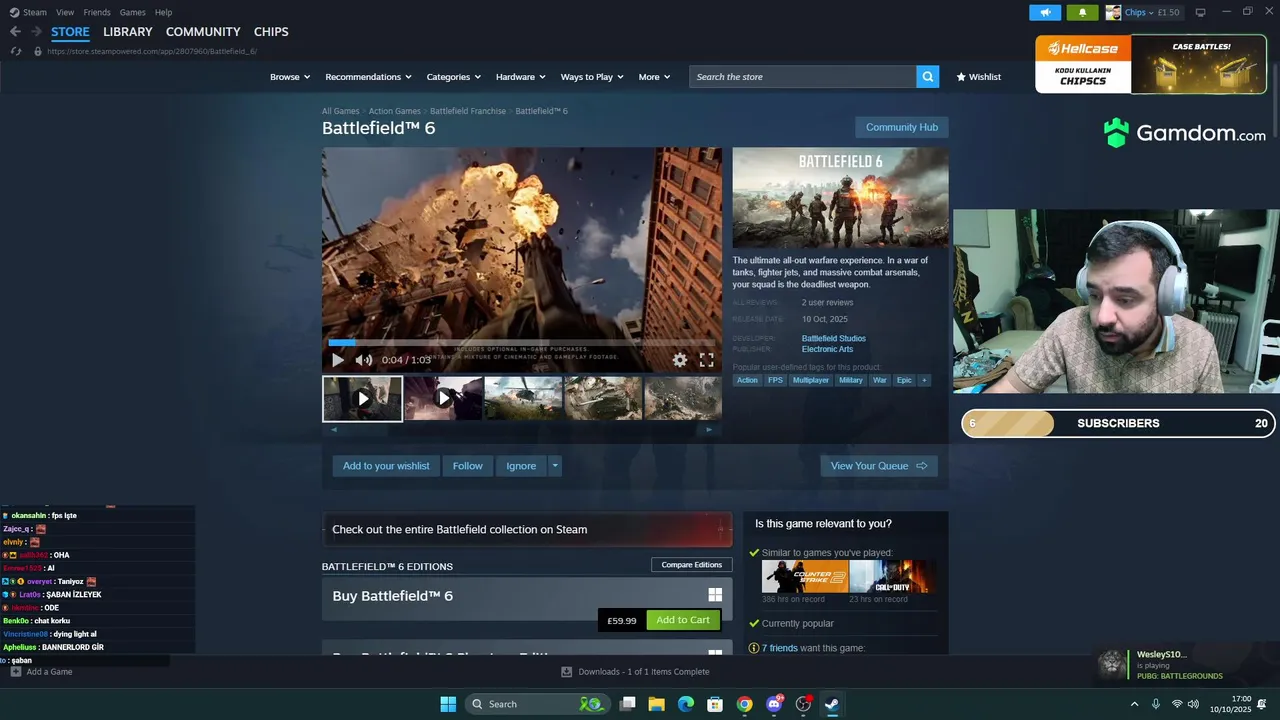Open Windows Start menu
The height and width of the screenshot is (720, 1280).
(448, 704)
